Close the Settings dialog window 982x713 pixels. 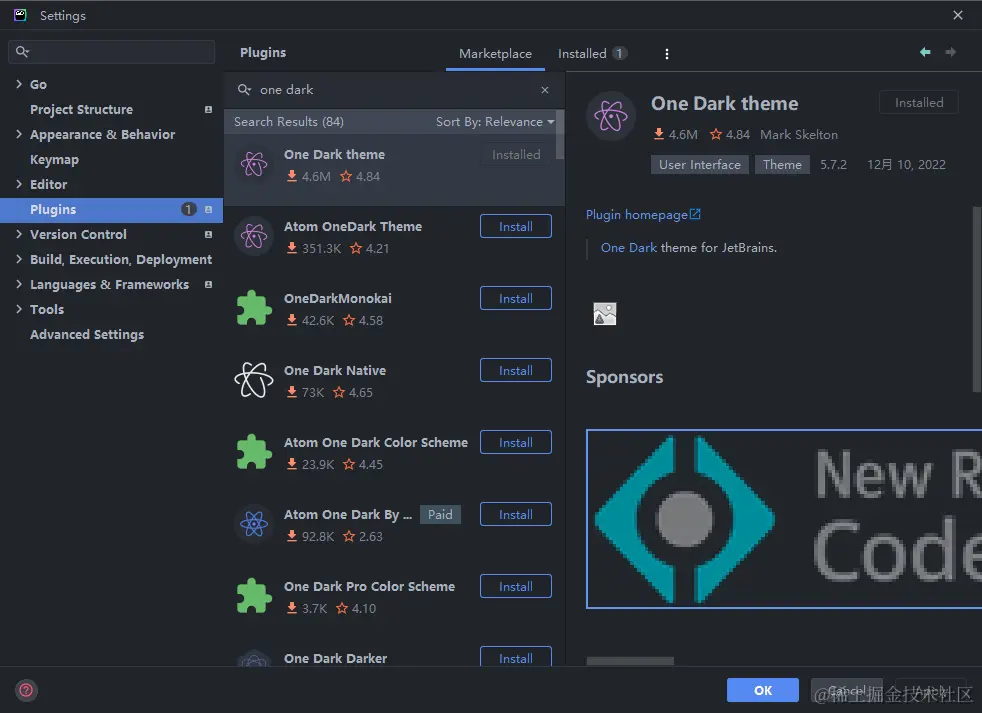coord(958,15)
